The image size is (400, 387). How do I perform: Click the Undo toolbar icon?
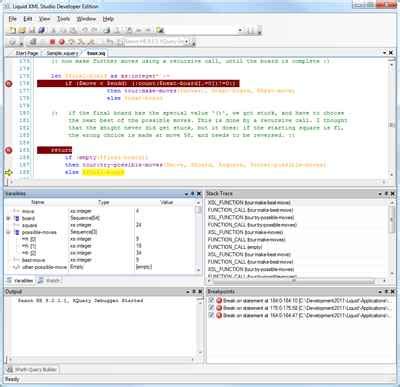pyautogui.click(x=85, y=30)
